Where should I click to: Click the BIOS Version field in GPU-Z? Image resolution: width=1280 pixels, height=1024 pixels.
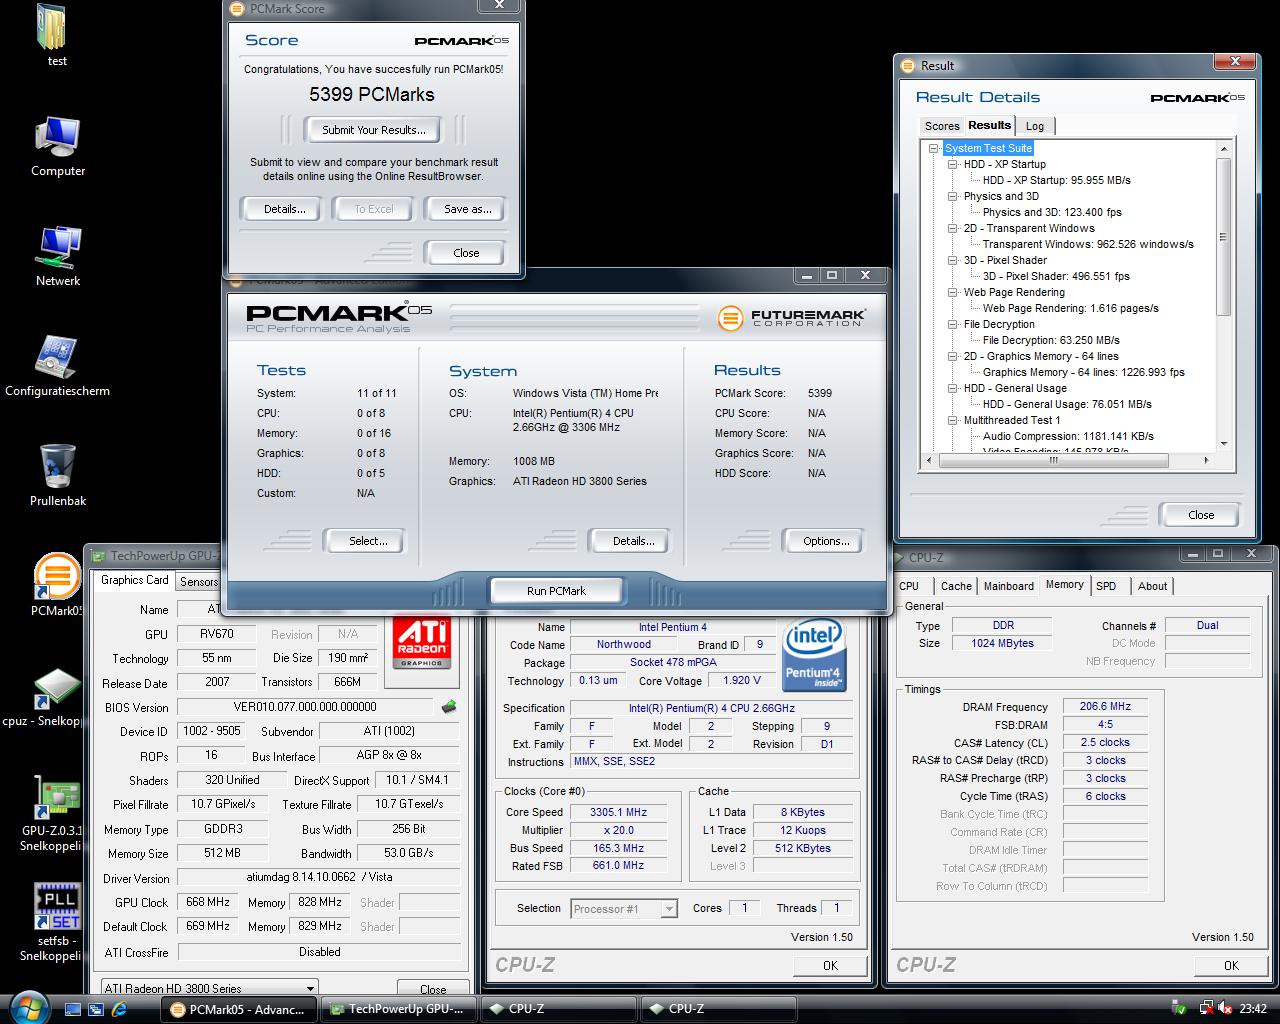click(x=305, y=707)
